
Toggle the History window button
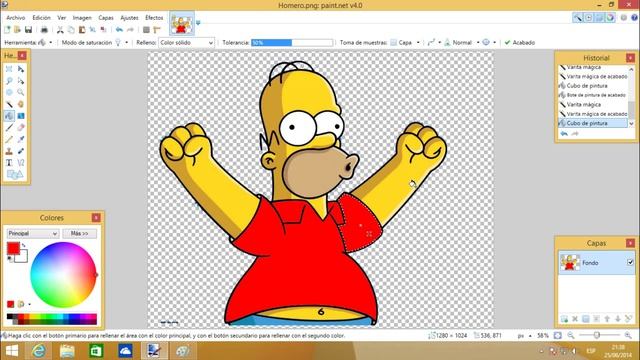pos(589,18)
